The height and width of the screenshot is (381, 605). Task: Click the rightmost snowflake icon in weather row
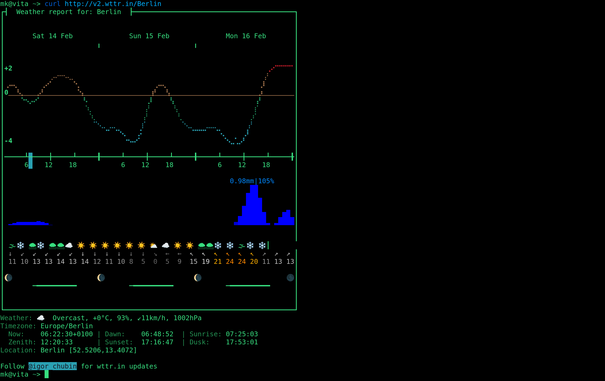point(262,246)
